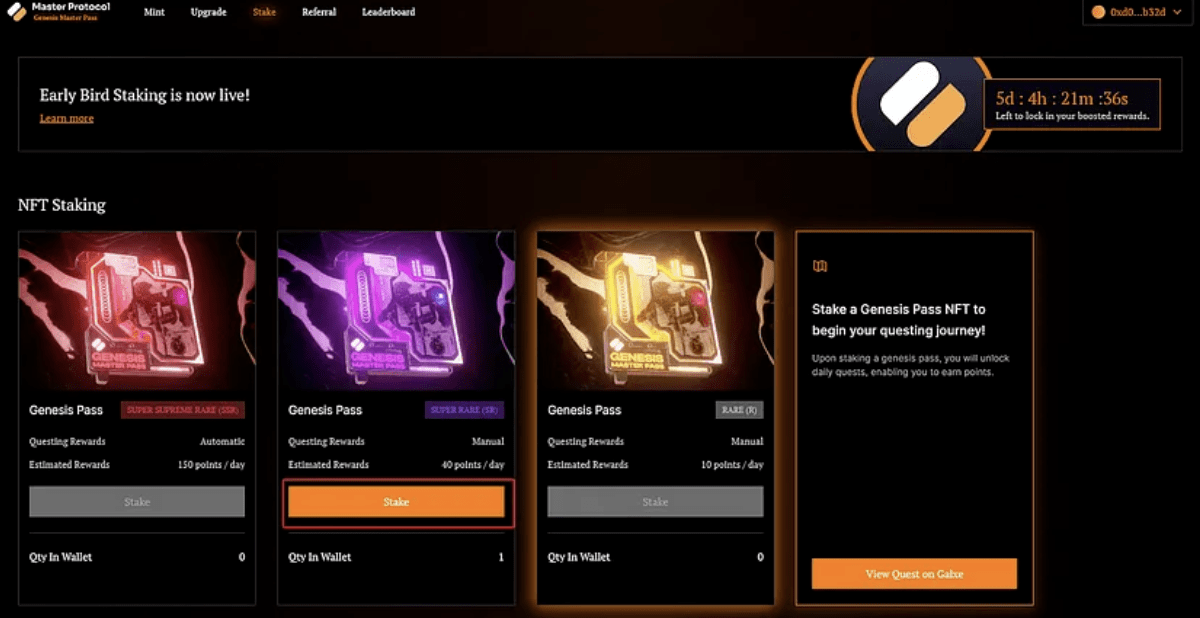
Task: Go to the Referral tab
Action: point(319,12)
